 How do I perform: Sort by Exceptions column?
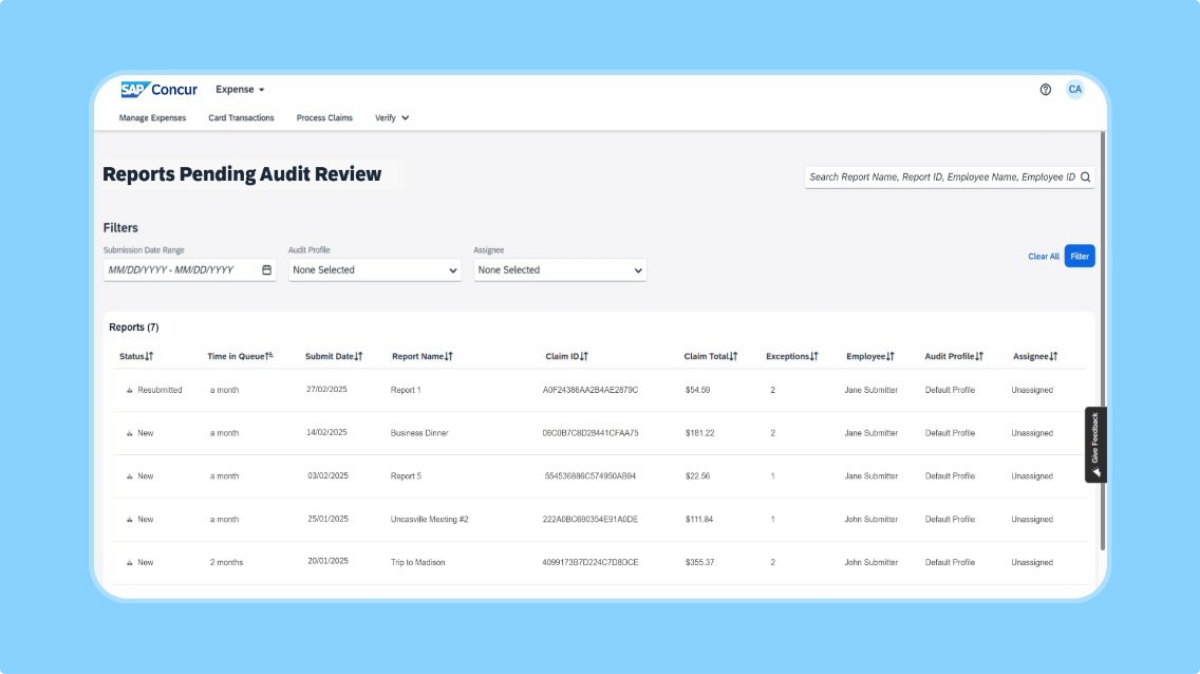pos(814,356)
